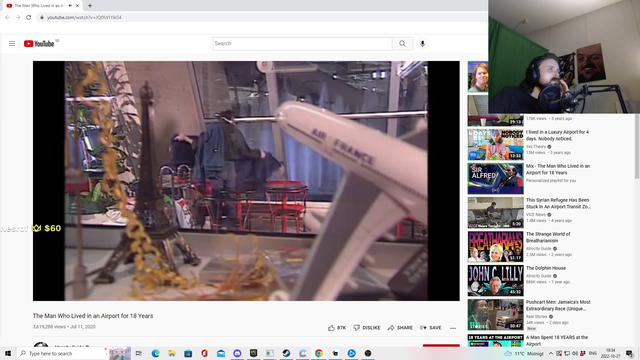Switch the ENG input language indicator
The image size is (640, 360).
coord(593,353)
